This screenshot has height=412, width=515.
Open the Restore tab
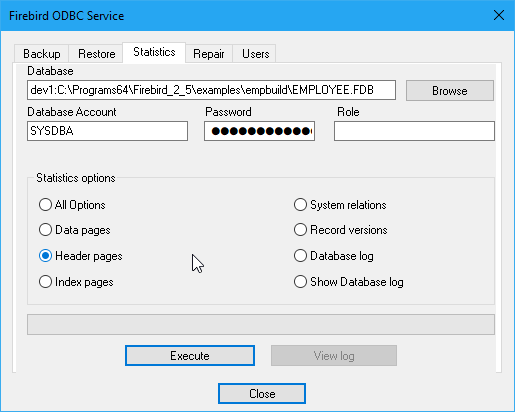[x=96, y=54]
